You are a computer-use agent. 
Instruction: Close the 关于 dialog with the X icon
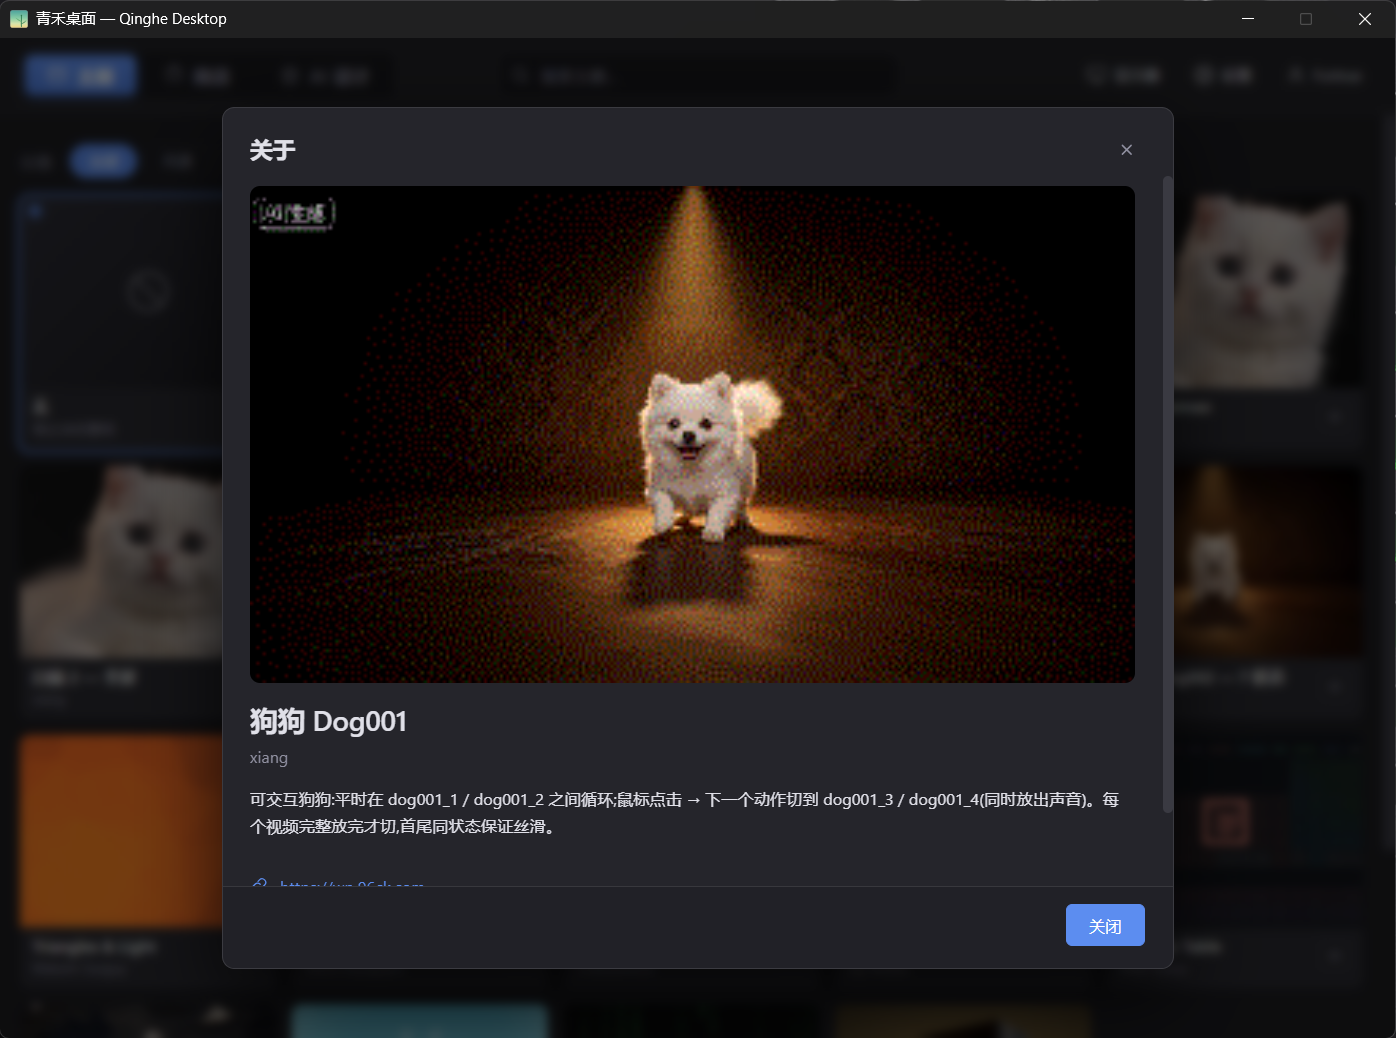[x=1126, y=150]
